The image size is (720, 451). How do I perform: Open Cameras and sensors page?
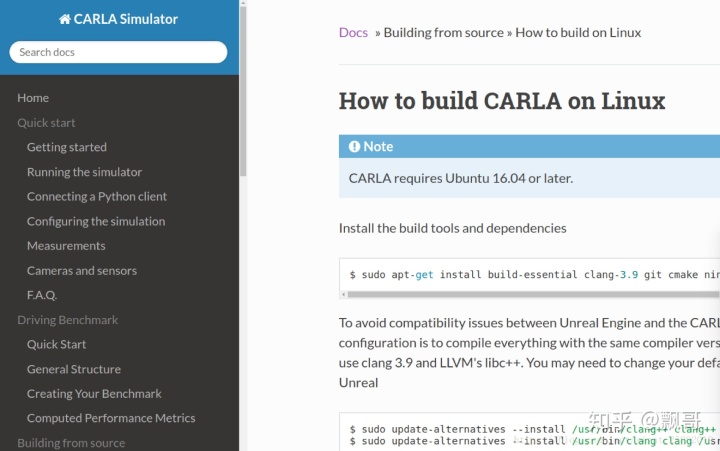82,271
